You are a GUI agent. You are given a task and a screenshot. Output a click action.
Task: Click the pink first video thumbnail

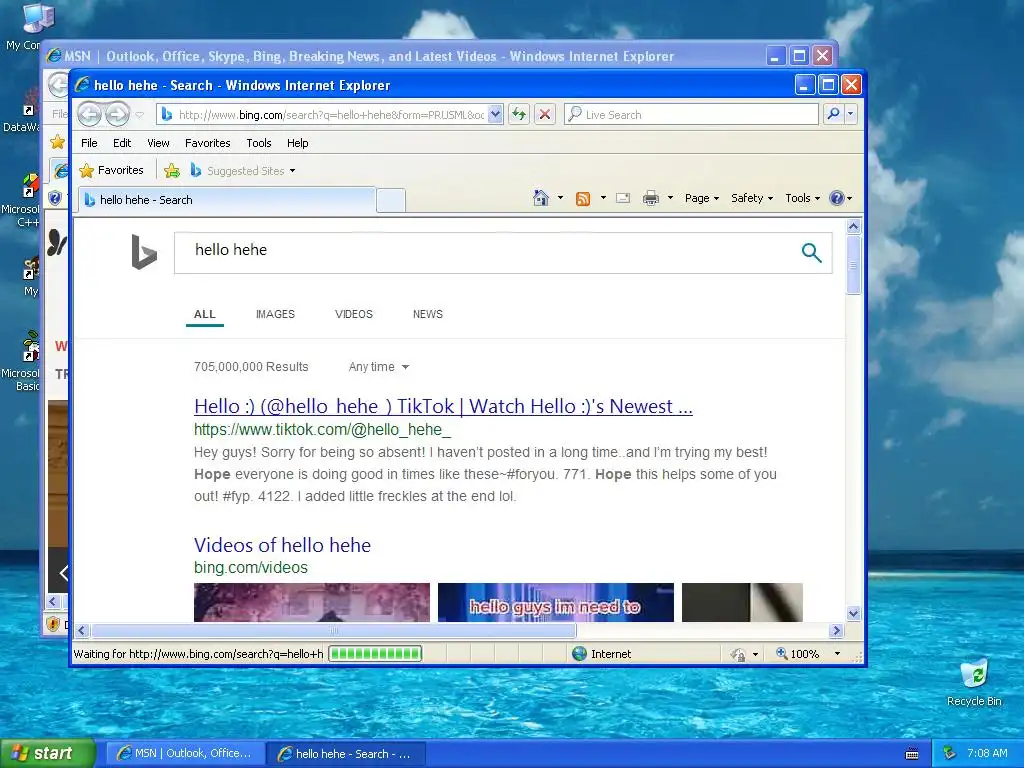[x=312, y=602]
